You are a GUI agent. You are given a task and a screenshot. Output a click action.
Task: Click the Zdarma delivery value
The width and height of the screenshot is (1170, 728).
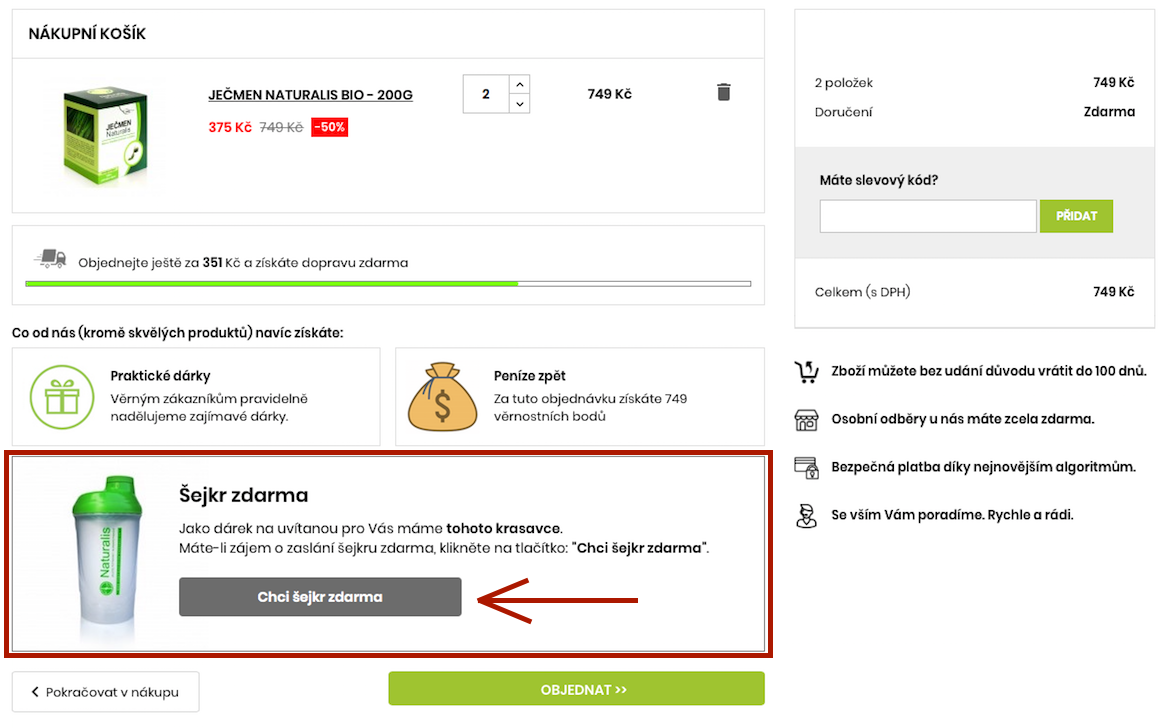1110,112
